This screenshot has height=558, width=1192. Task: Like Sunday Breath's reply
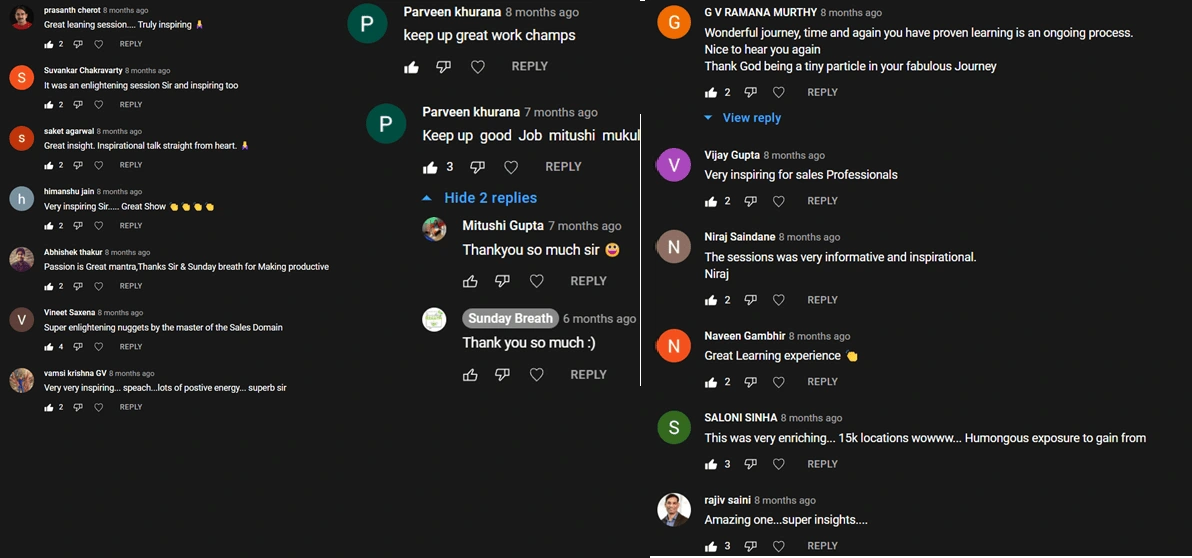pos(470,375)
